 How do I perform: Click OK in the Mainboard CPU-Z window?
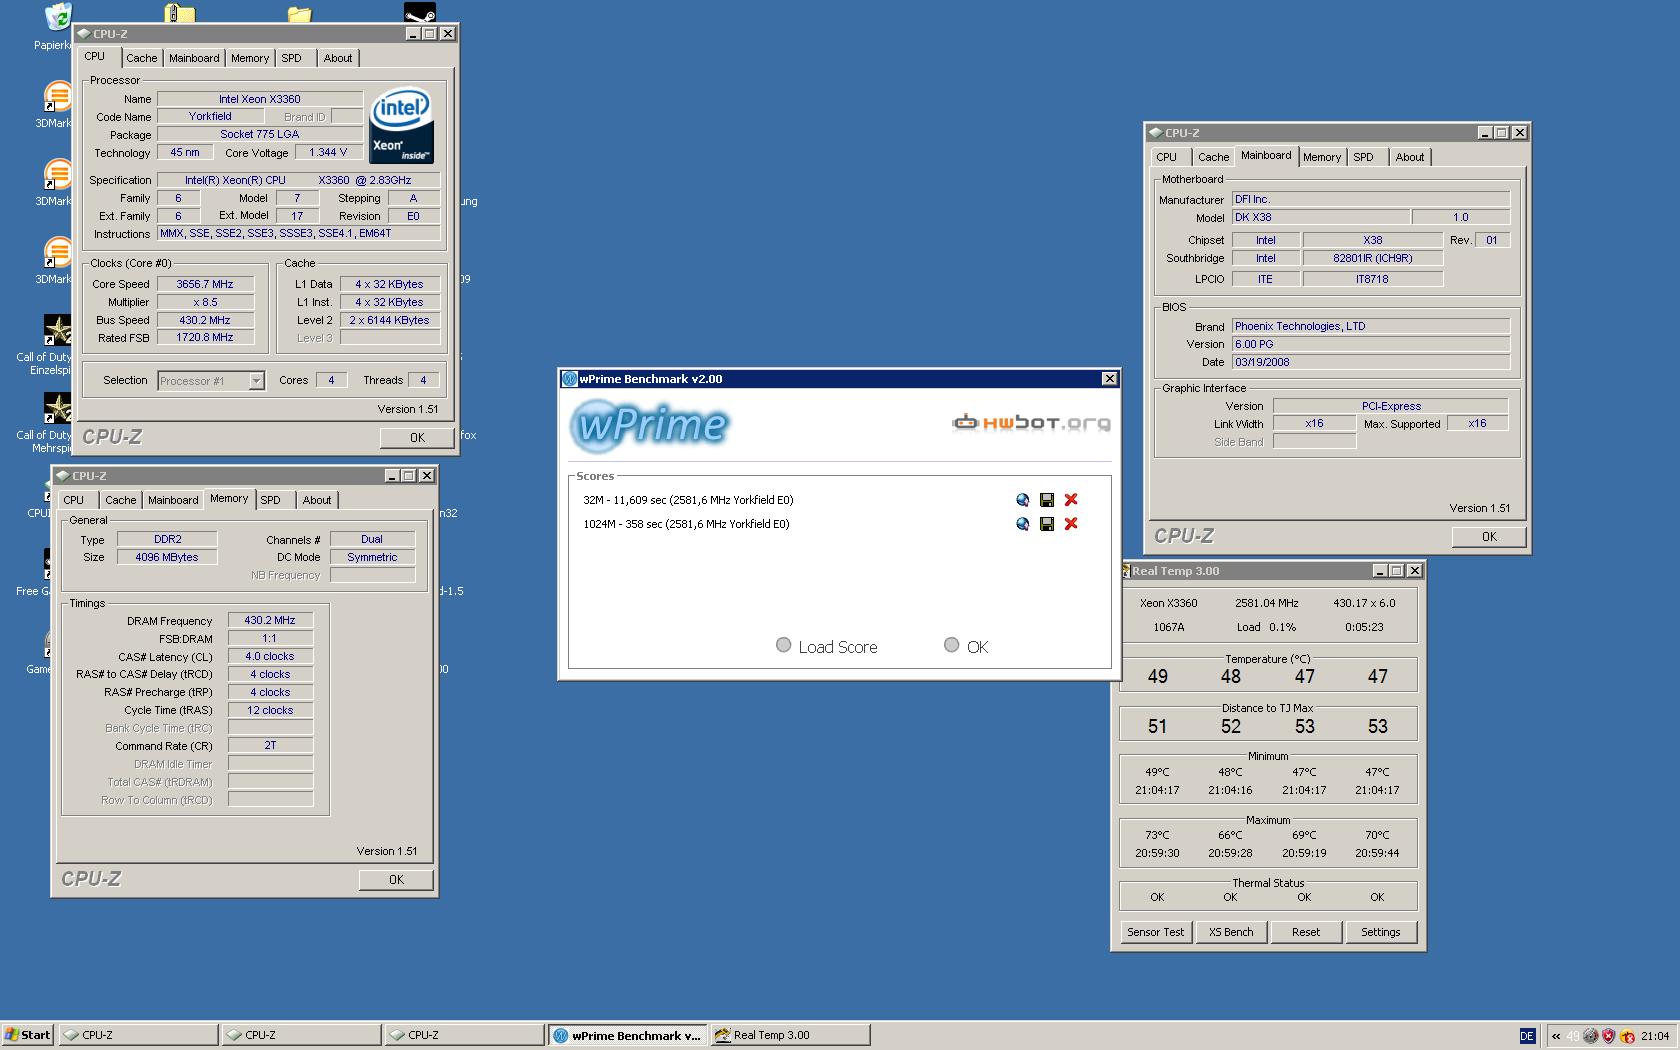(1489, 537)
